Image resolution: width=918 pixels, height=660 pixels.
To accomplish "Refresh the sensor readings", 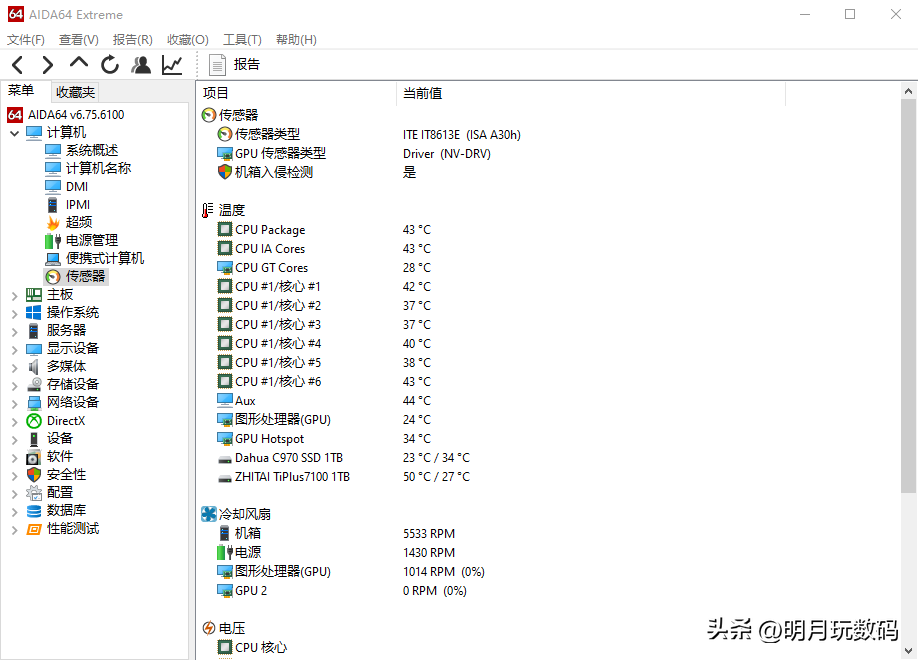I will (109, 64).
